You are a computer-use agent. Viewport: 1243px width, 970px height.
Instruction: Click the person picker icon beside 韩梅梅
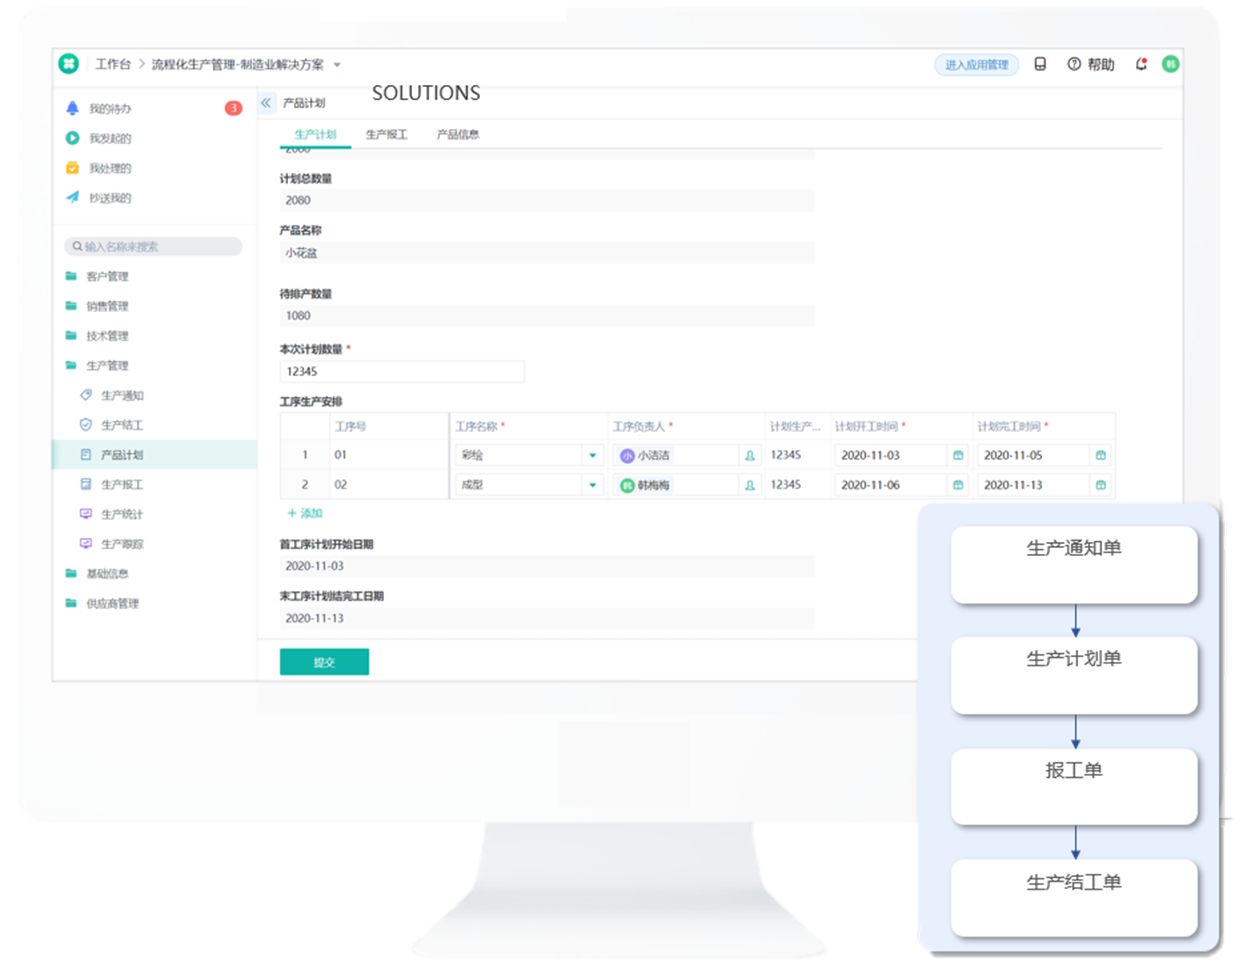click(749, 485)
